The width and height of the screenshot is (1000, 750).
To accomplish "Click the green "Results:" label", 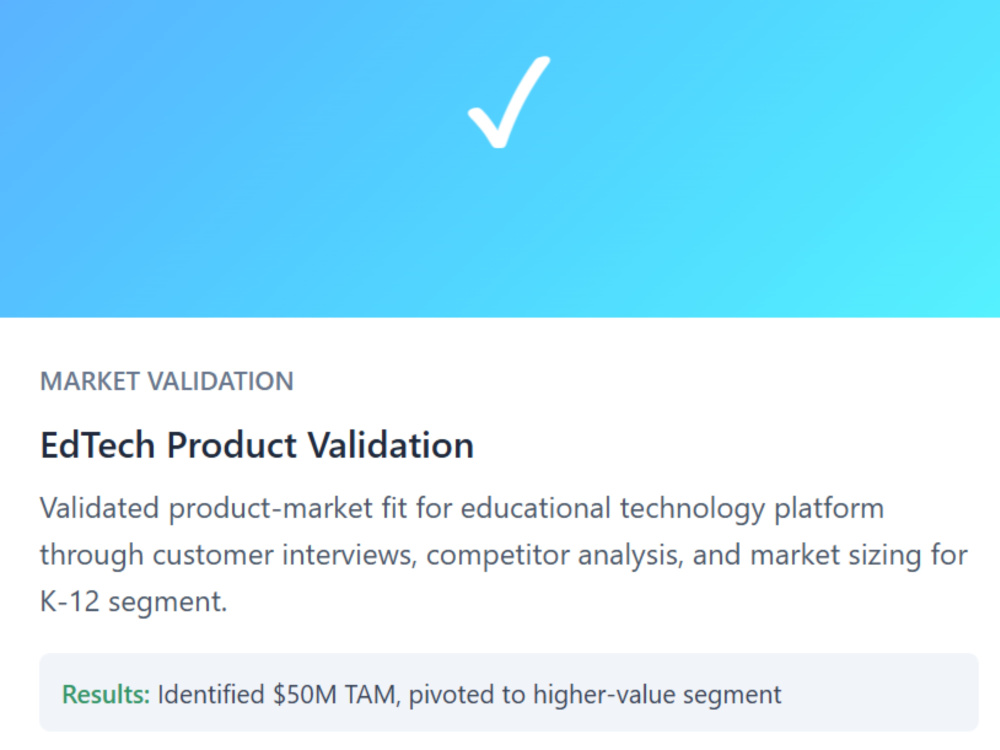I will (x=106, y=694).
